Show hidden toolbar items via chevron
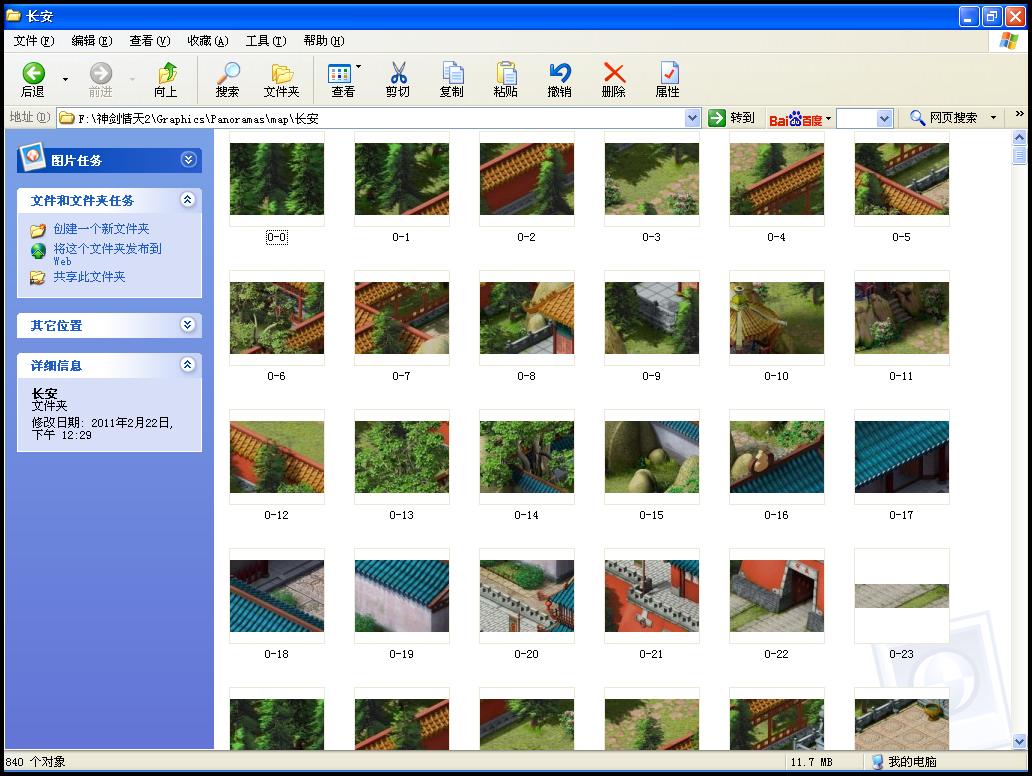The width and height of the screenshot is (1032, 776). (x=1019, y=114)
